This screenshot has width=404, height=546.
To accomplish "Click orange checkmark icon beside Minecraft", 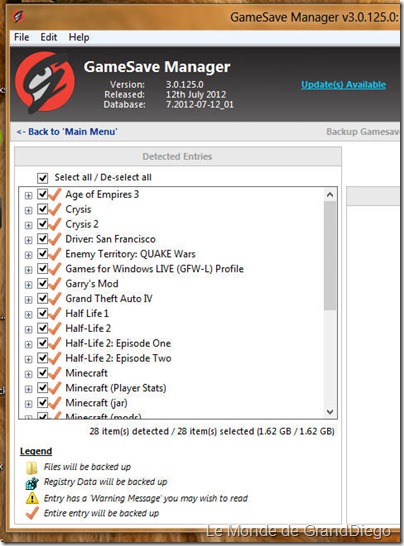I will 55,373.
